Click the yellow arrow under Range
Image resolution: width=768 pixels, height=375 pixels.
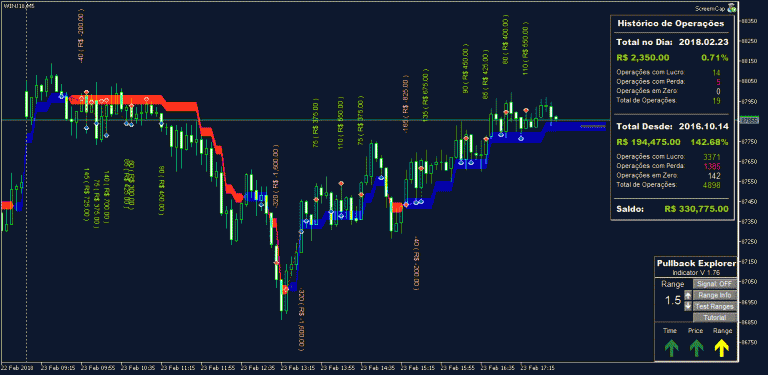722,348
